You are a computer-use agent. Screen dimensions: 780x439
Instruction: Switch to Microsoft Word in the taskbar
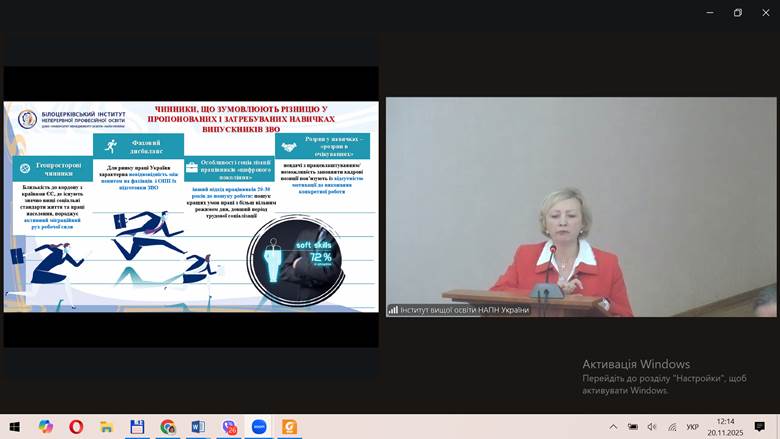198,426
